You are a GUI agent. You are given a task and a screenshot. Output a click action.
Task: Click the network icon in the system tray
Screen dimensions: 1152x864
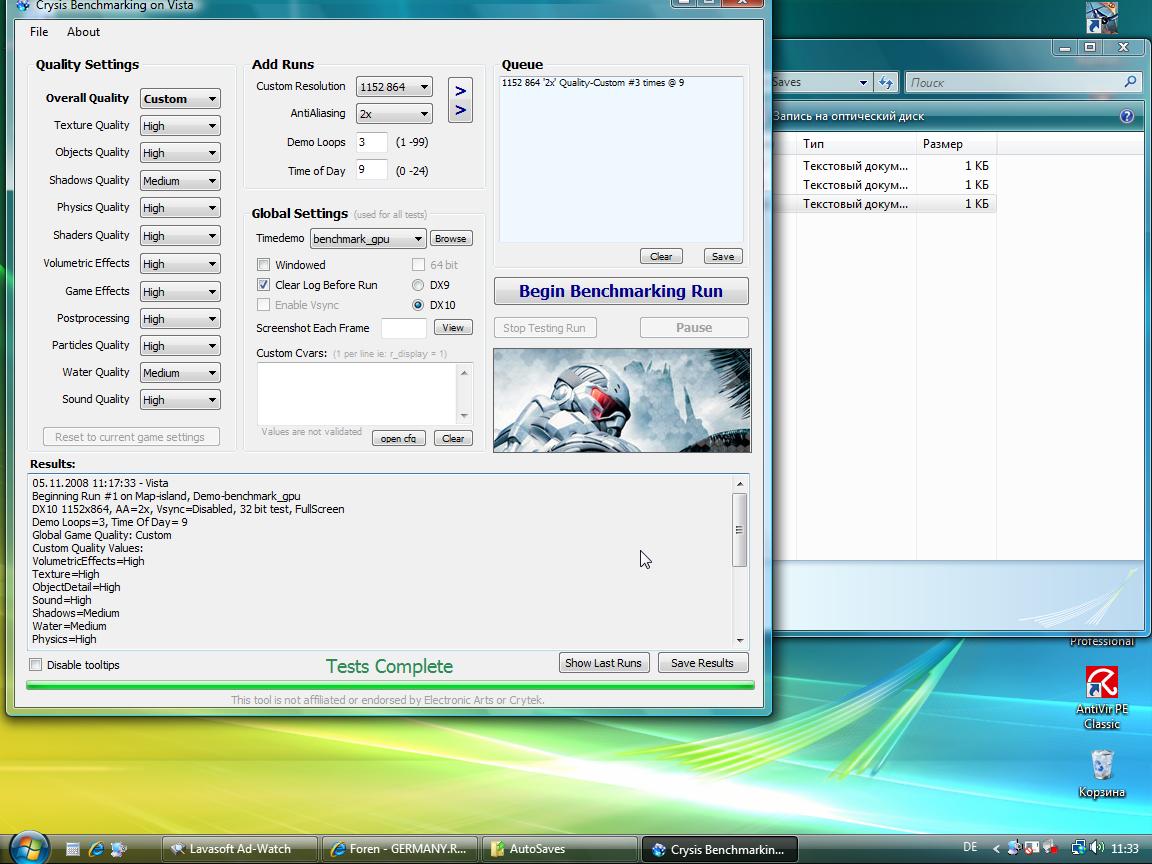[x=1079, y=848]
